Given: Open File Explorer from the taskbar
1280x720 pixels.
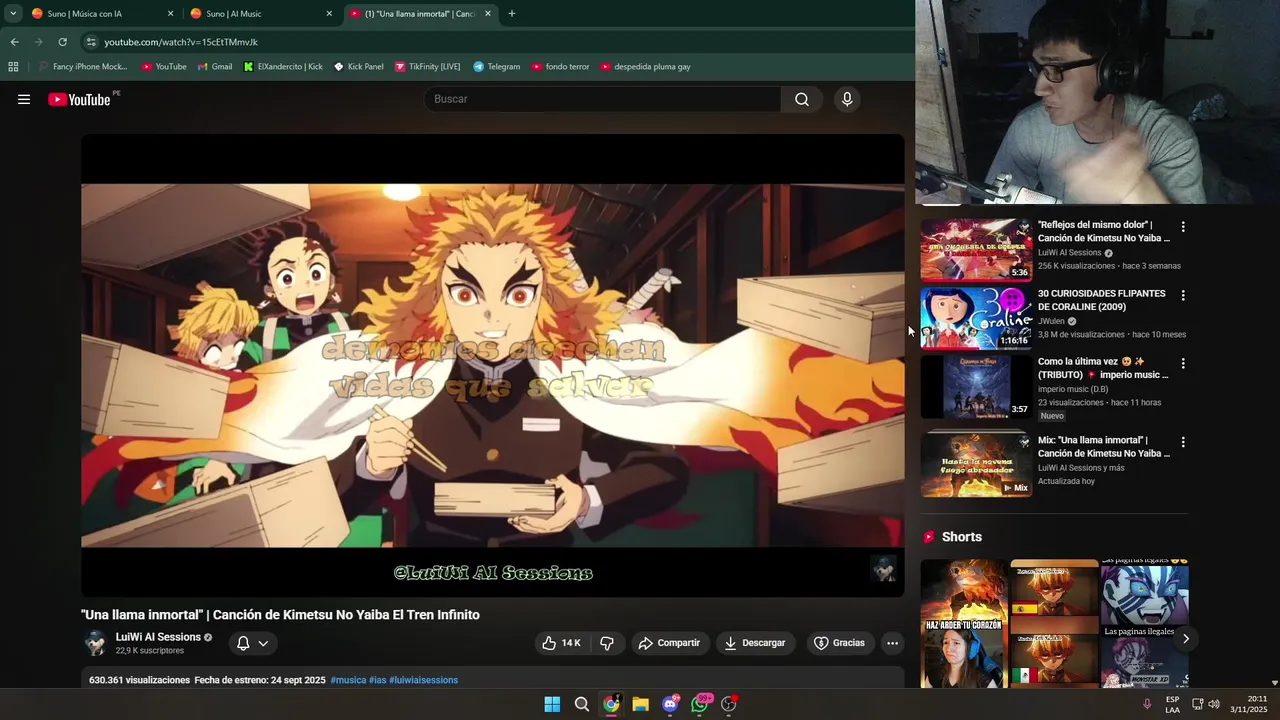Looking at the screenshot, I should click(640, 704).
